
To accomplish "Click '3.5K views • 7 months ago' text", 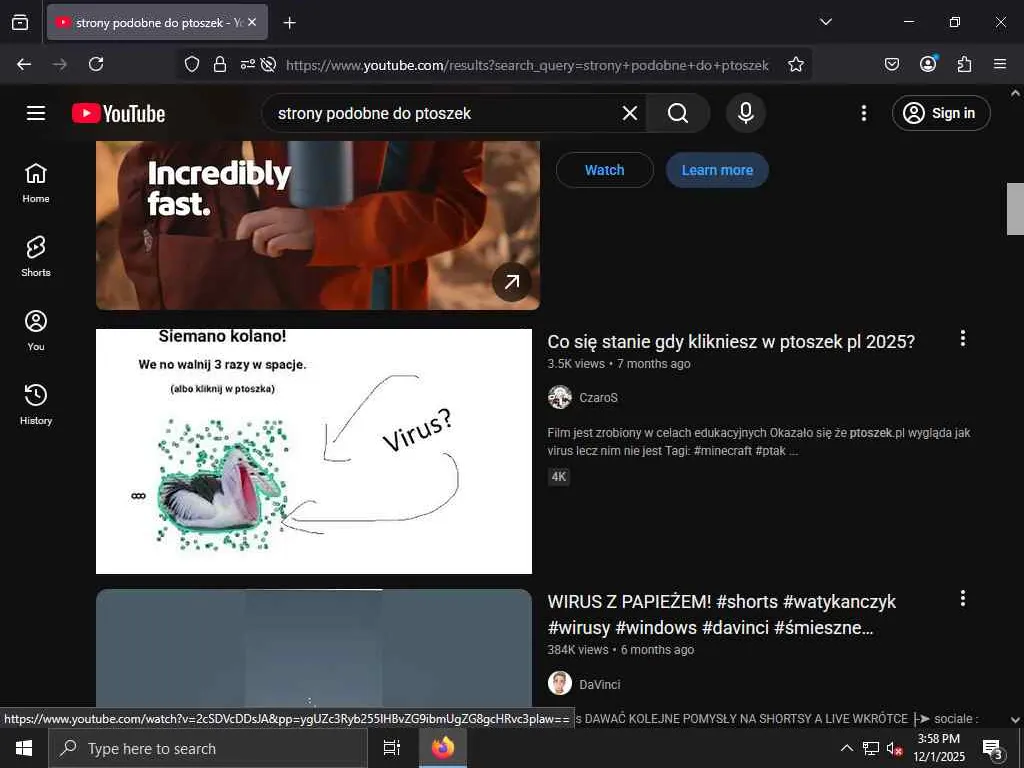I will tap(618, 364).
